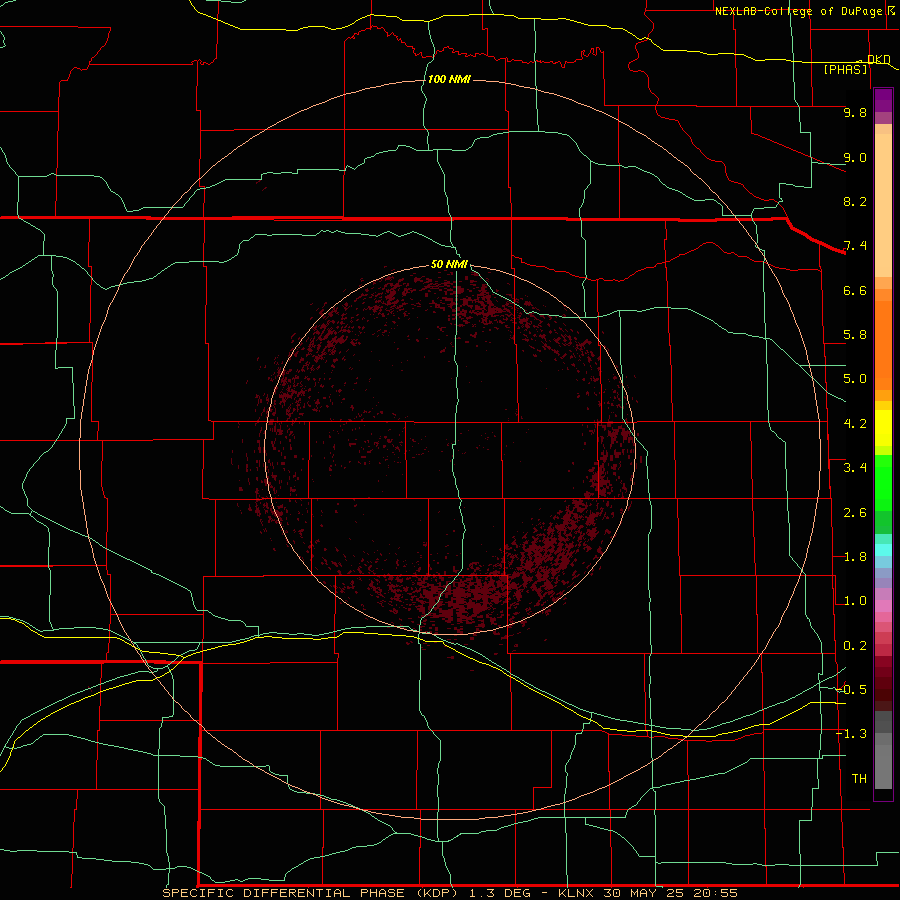
Task: Click SPECIFIC DIFFERENTIAL PHASE (KDP) in the caption
Action: (310, 893)
